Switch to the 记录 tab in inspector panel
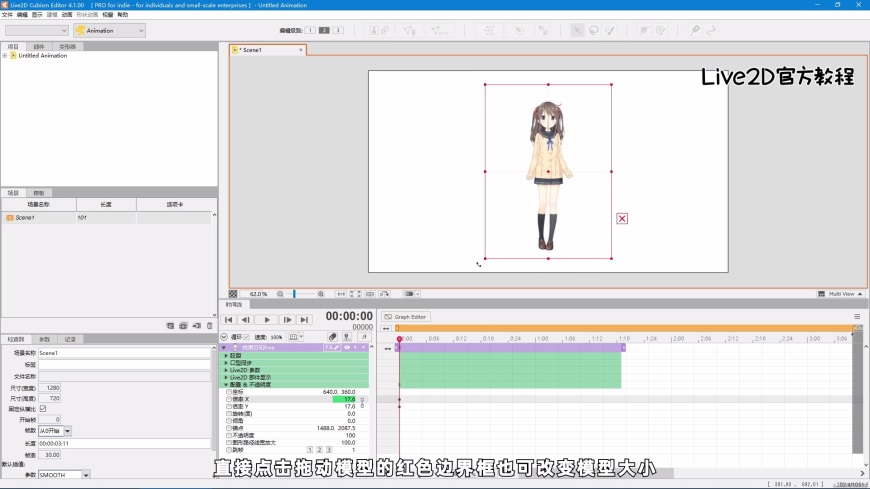 70,339
